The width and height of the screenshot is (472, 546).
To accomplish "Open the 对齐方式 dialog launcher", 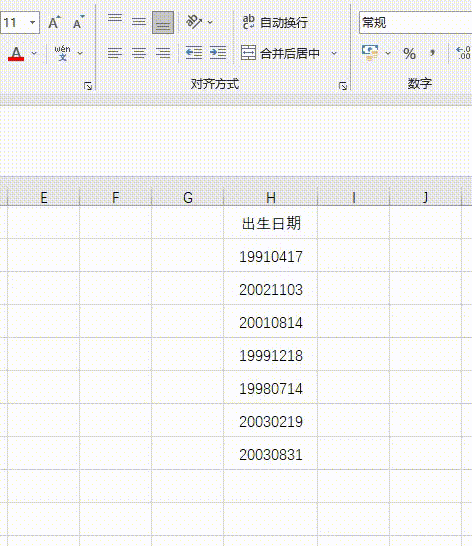I will click(343, 86).
